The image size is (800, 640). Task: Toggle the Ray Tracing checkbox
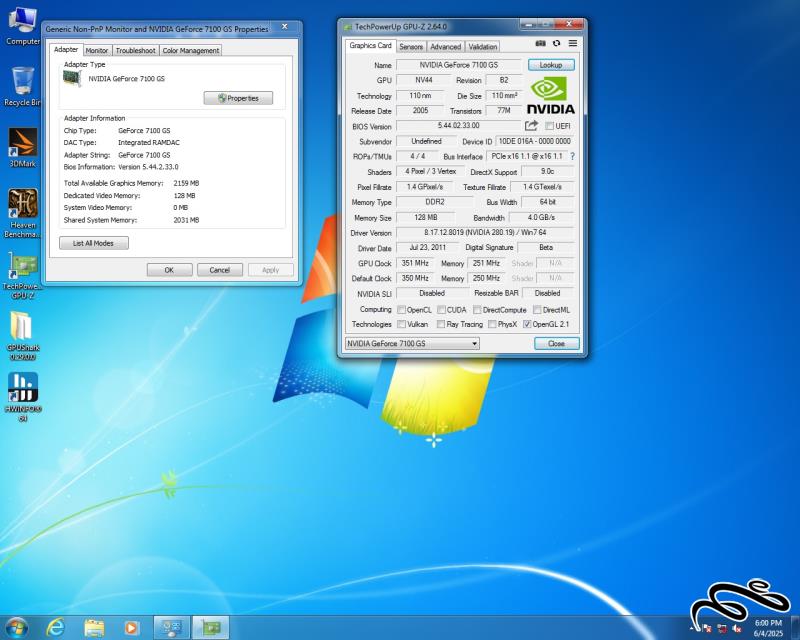[441, 324]
